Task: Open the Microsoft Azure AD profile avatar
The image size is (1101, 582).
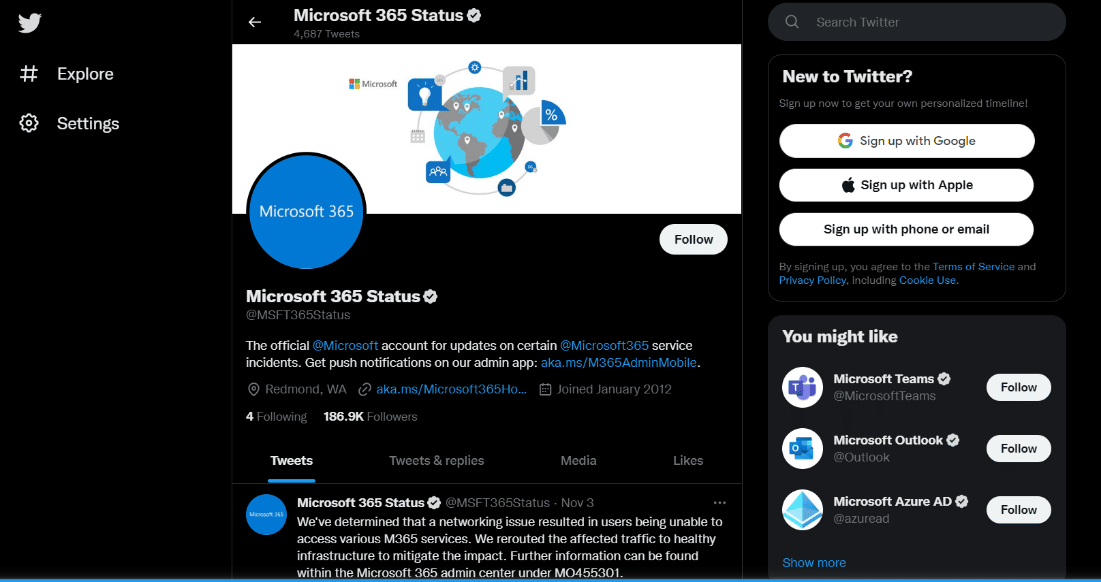Action: (x=802, y=510)
